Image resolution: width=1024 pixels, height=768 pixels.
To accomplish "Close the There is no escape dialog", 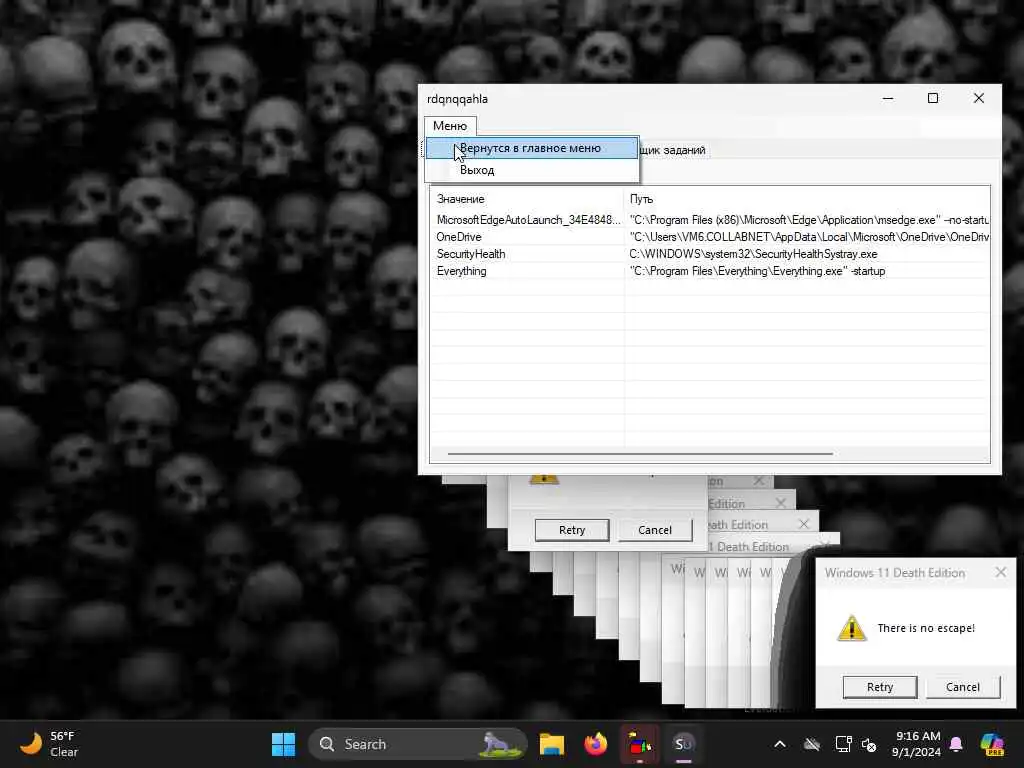I will 1000,573.
